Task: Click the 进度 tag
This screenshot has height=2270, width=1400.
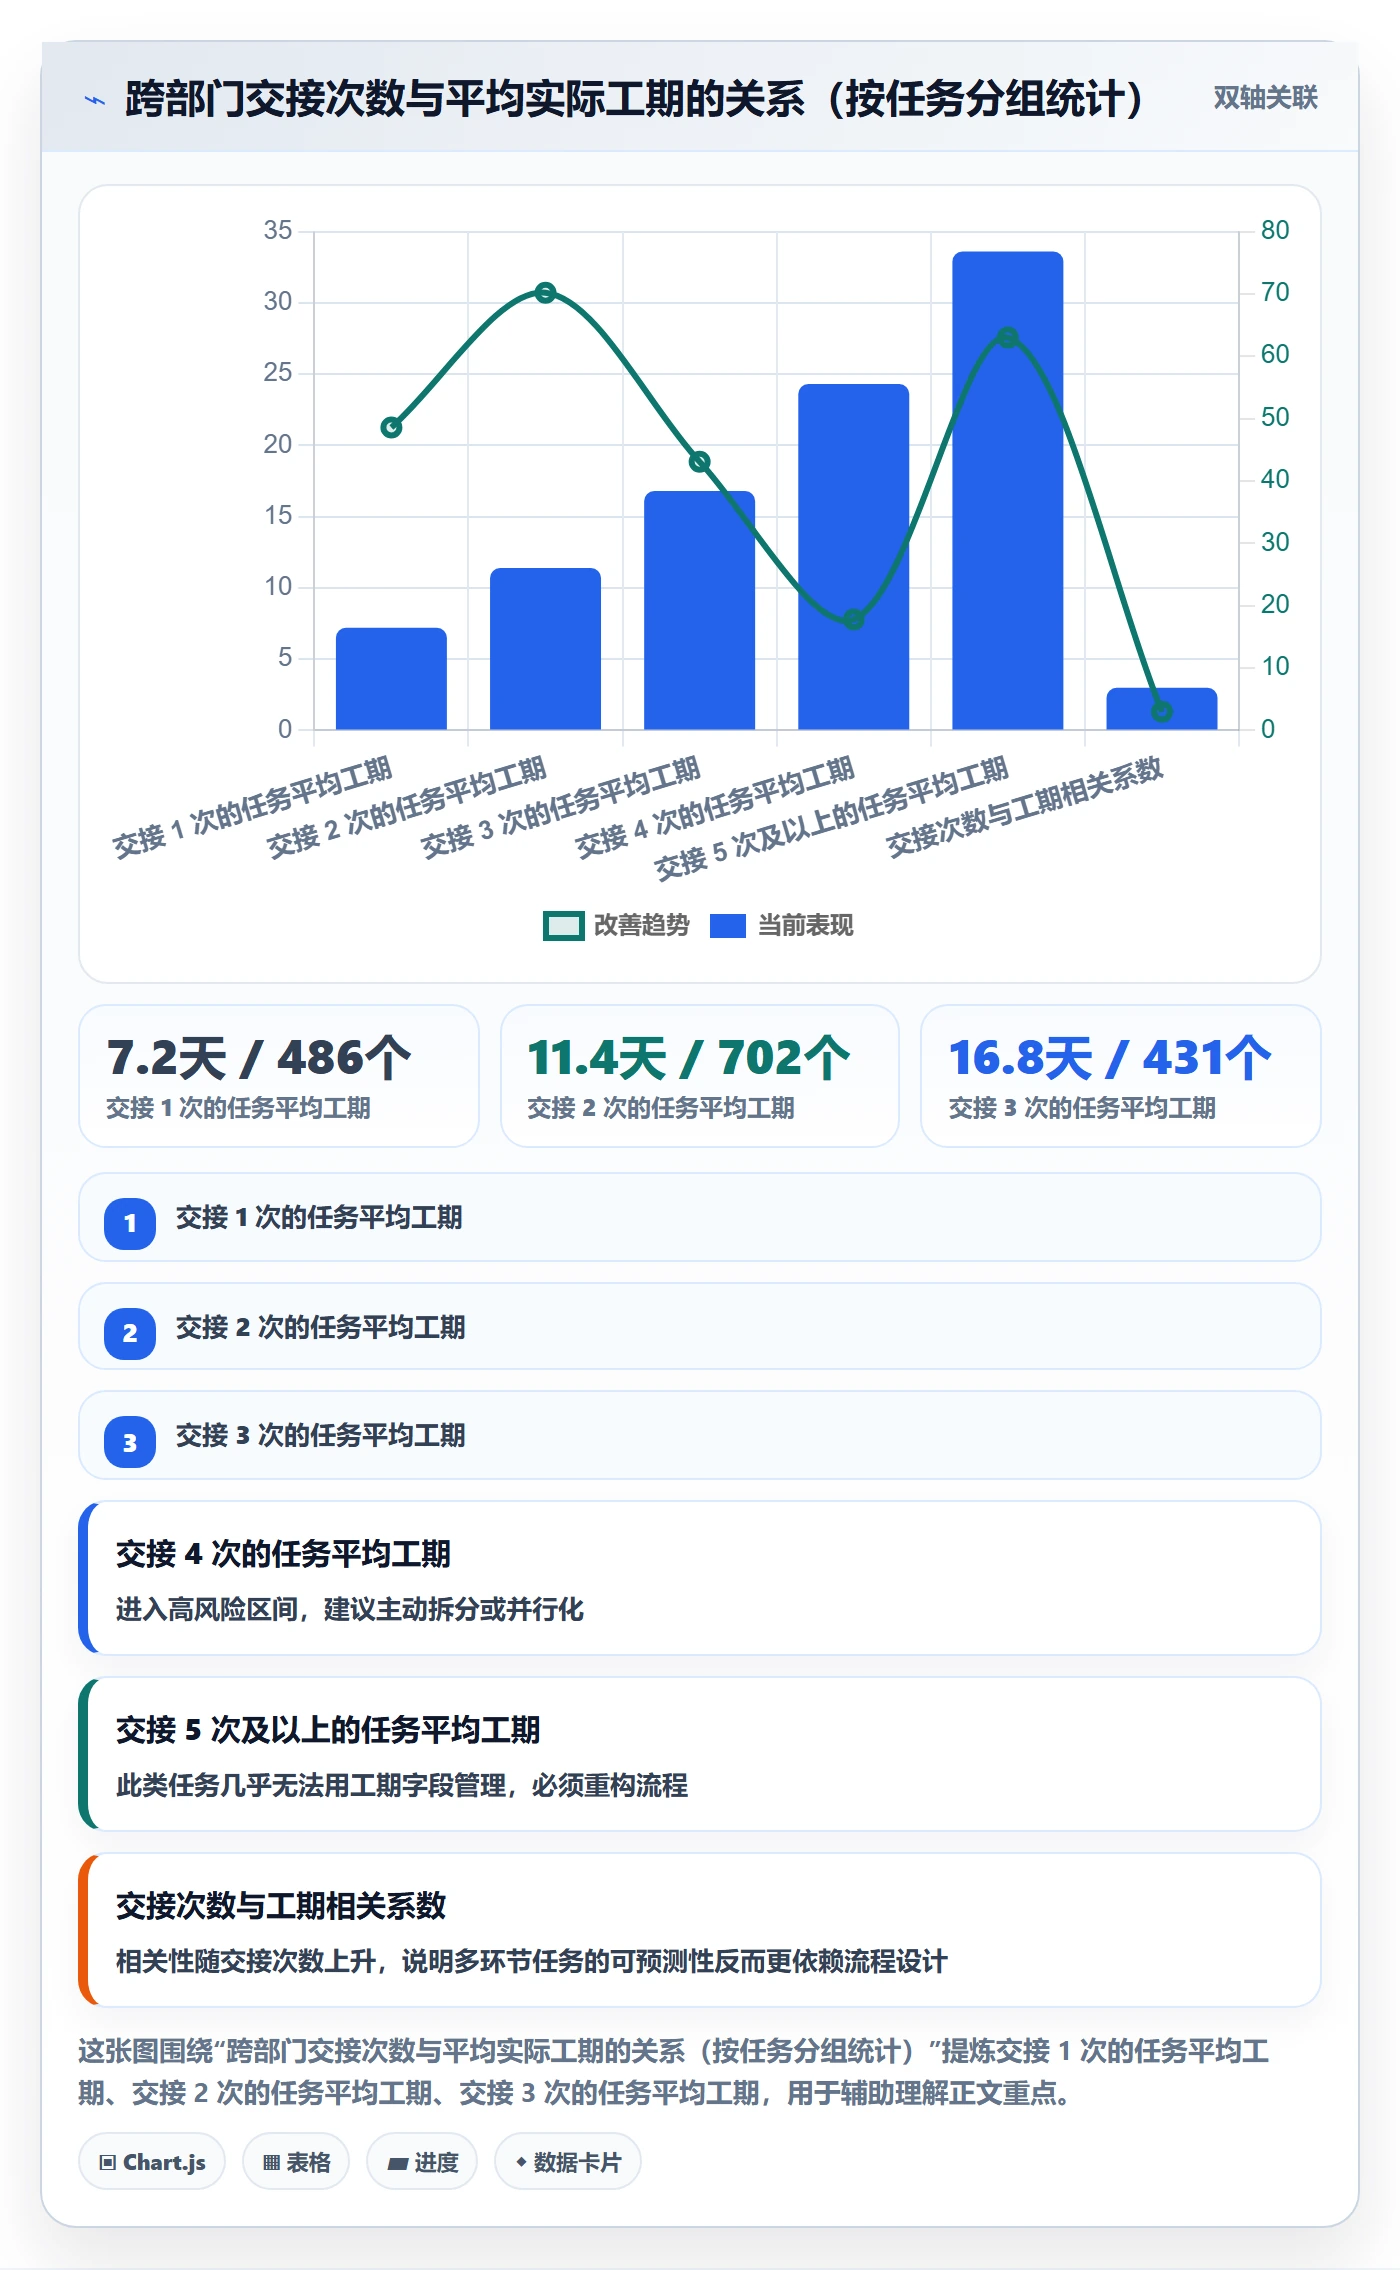Action: (422, 2162)
